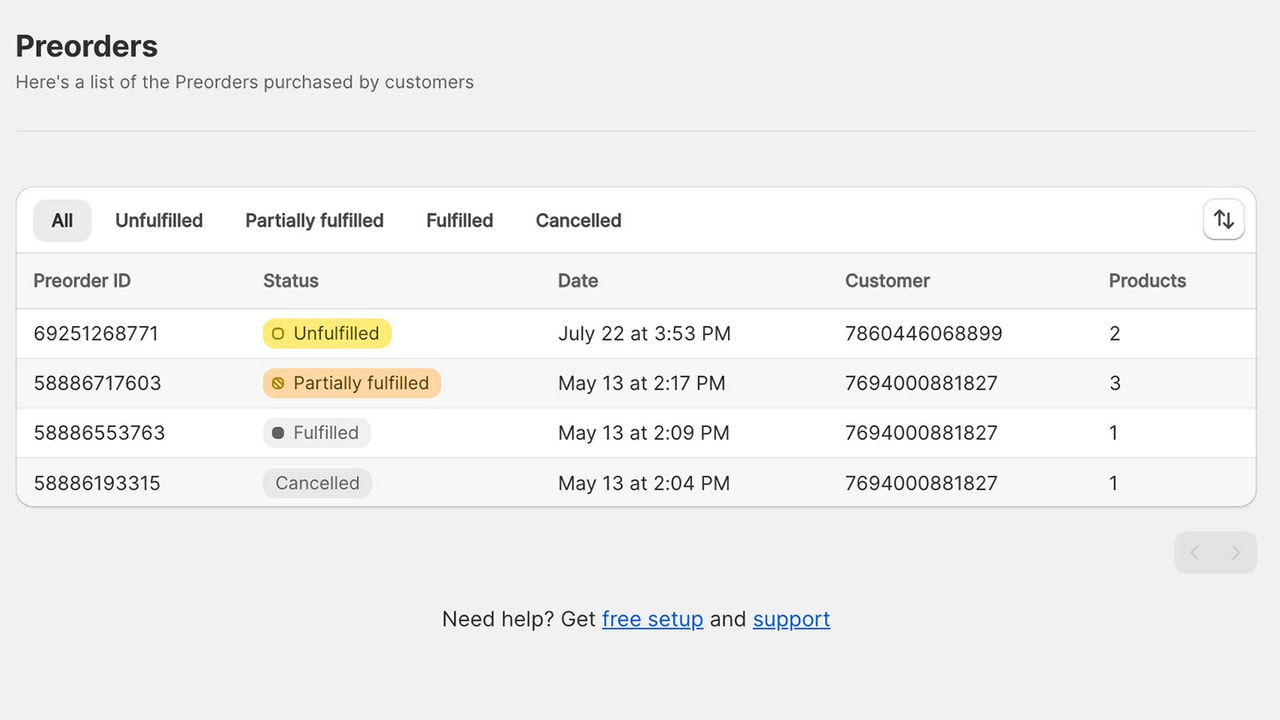
Task: Click the Fulfilled status badge
Action: (316, 433)
